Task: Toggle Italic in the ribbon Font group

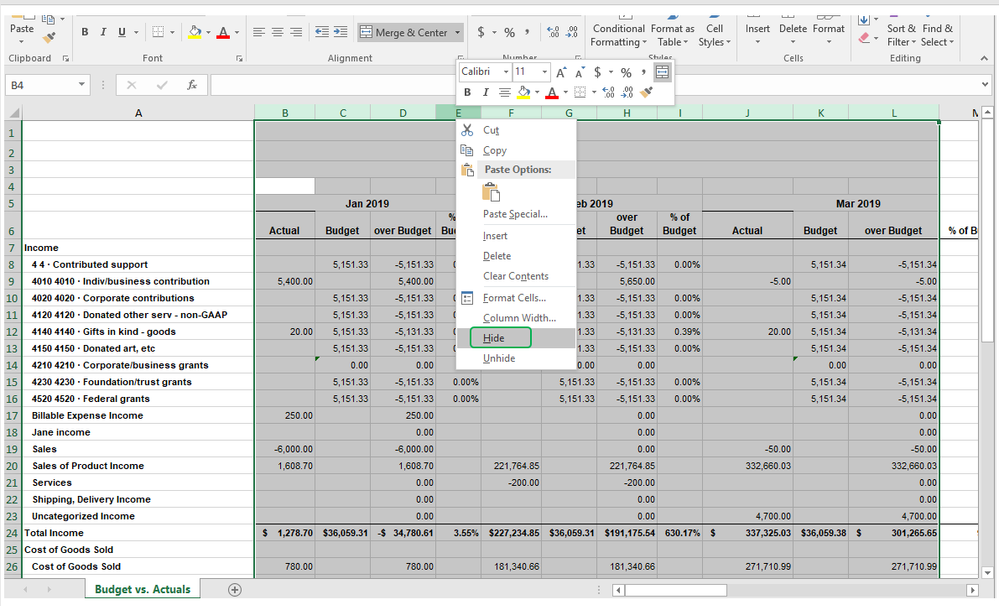Action: point(104,32)
